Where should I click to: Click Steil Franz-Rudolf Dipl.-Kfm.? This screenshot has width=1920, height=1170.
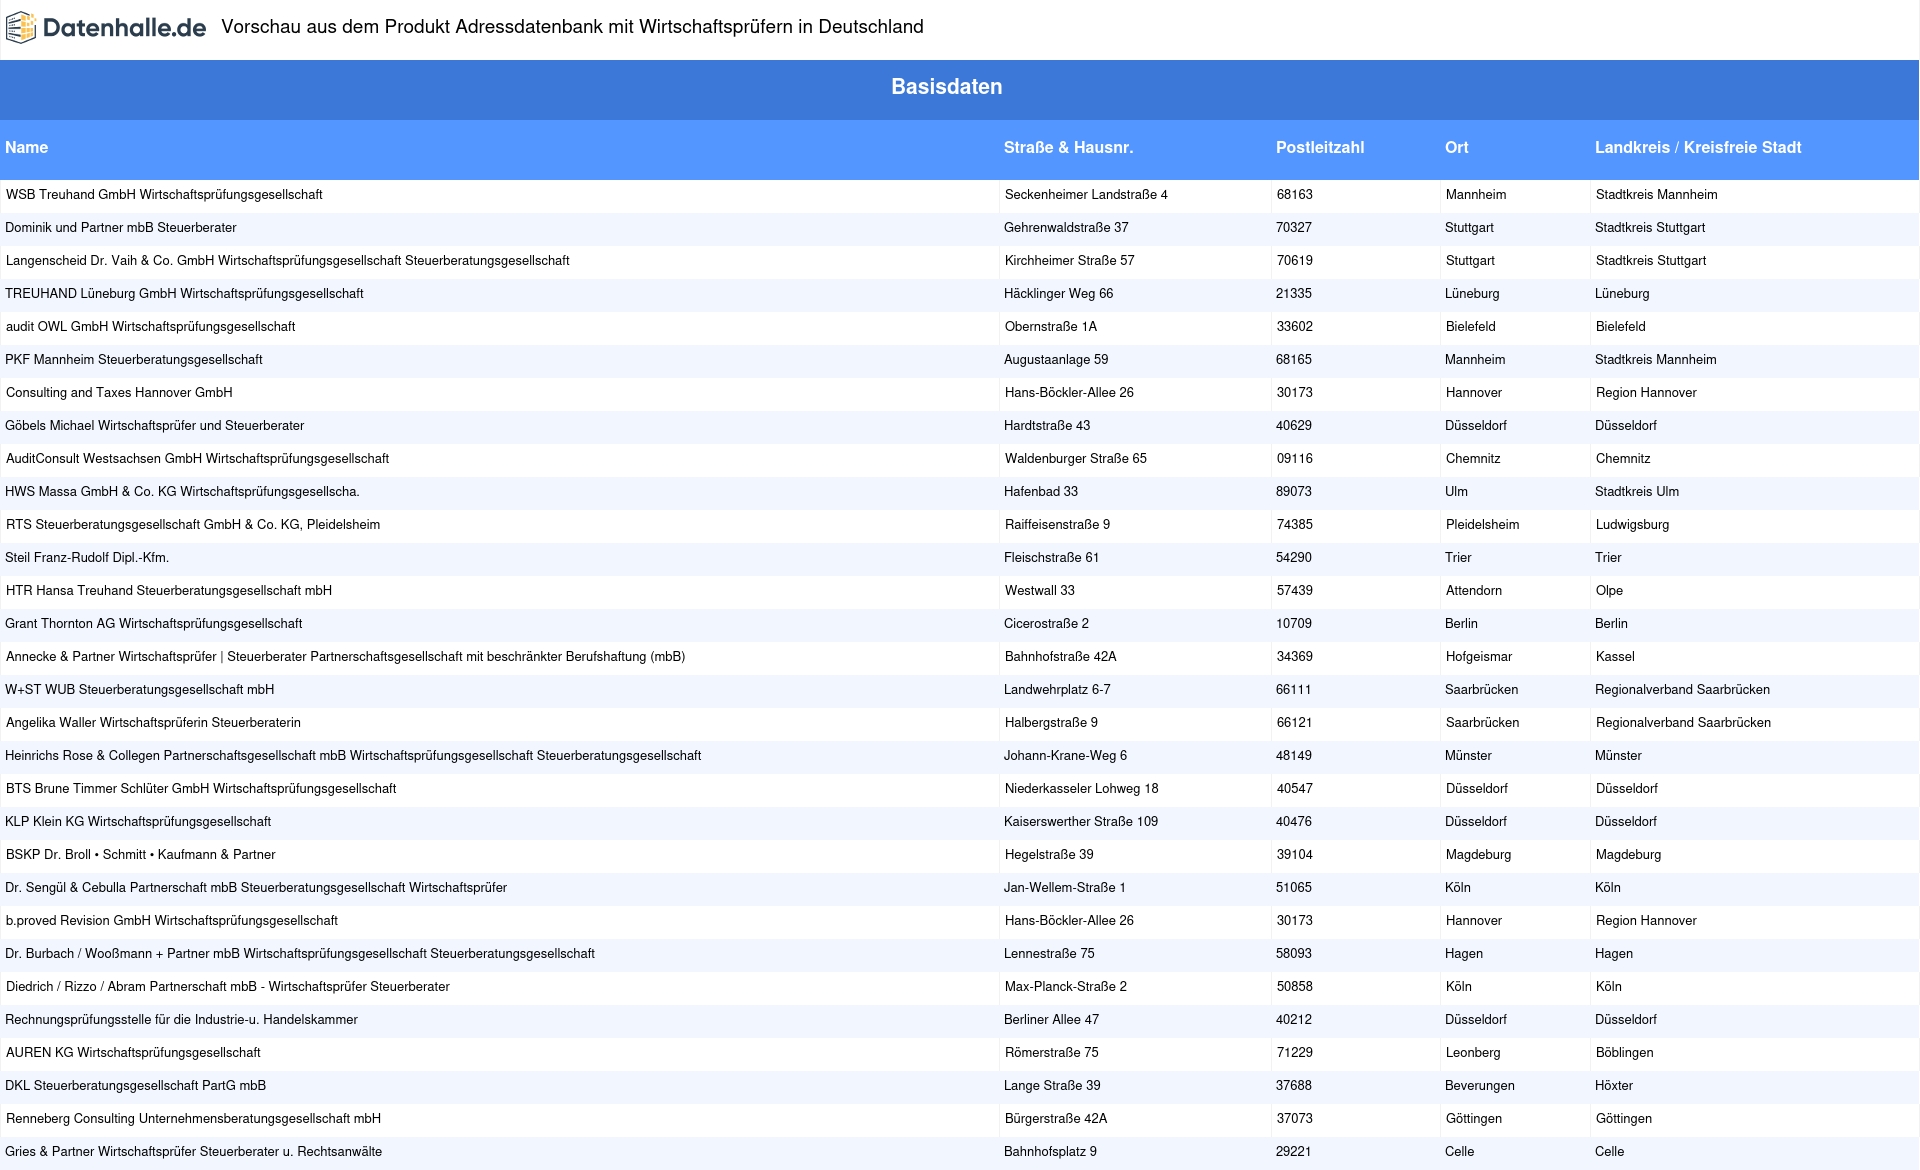pos(87,558)
